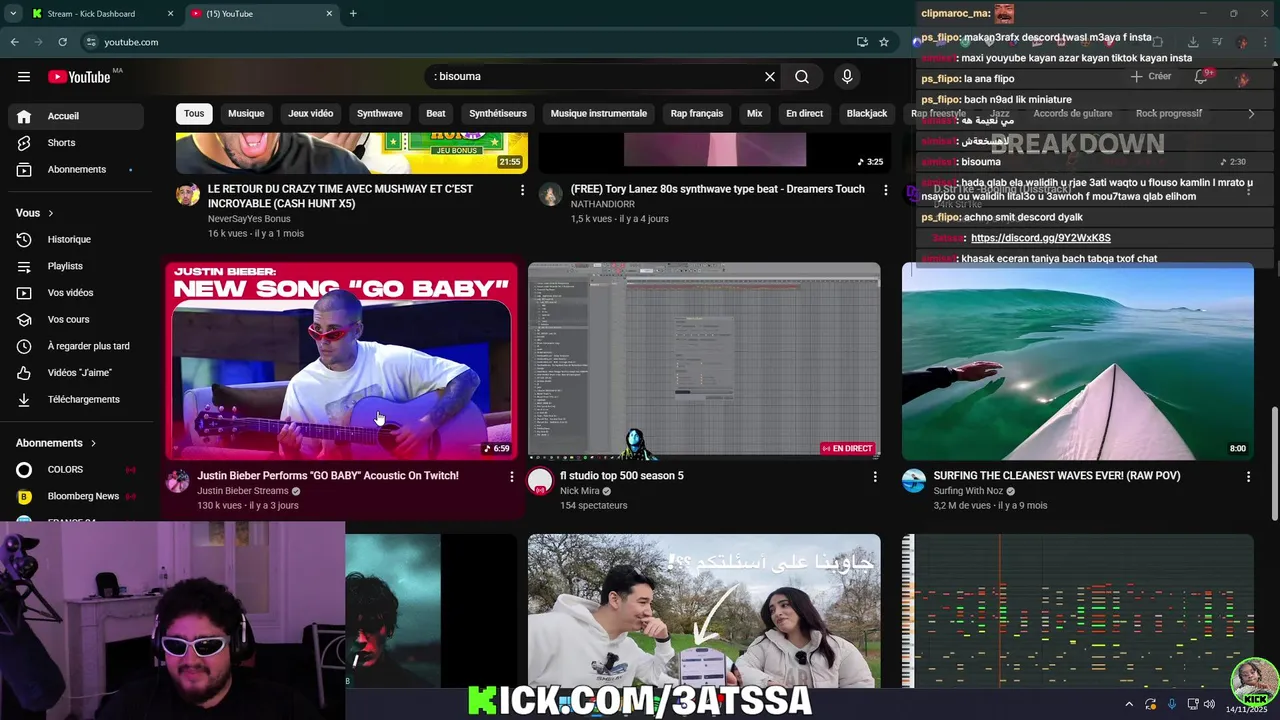Start voice search with microphone
Image resolution: width=1280 pixels, height=720 pixels.
(847, 77)
